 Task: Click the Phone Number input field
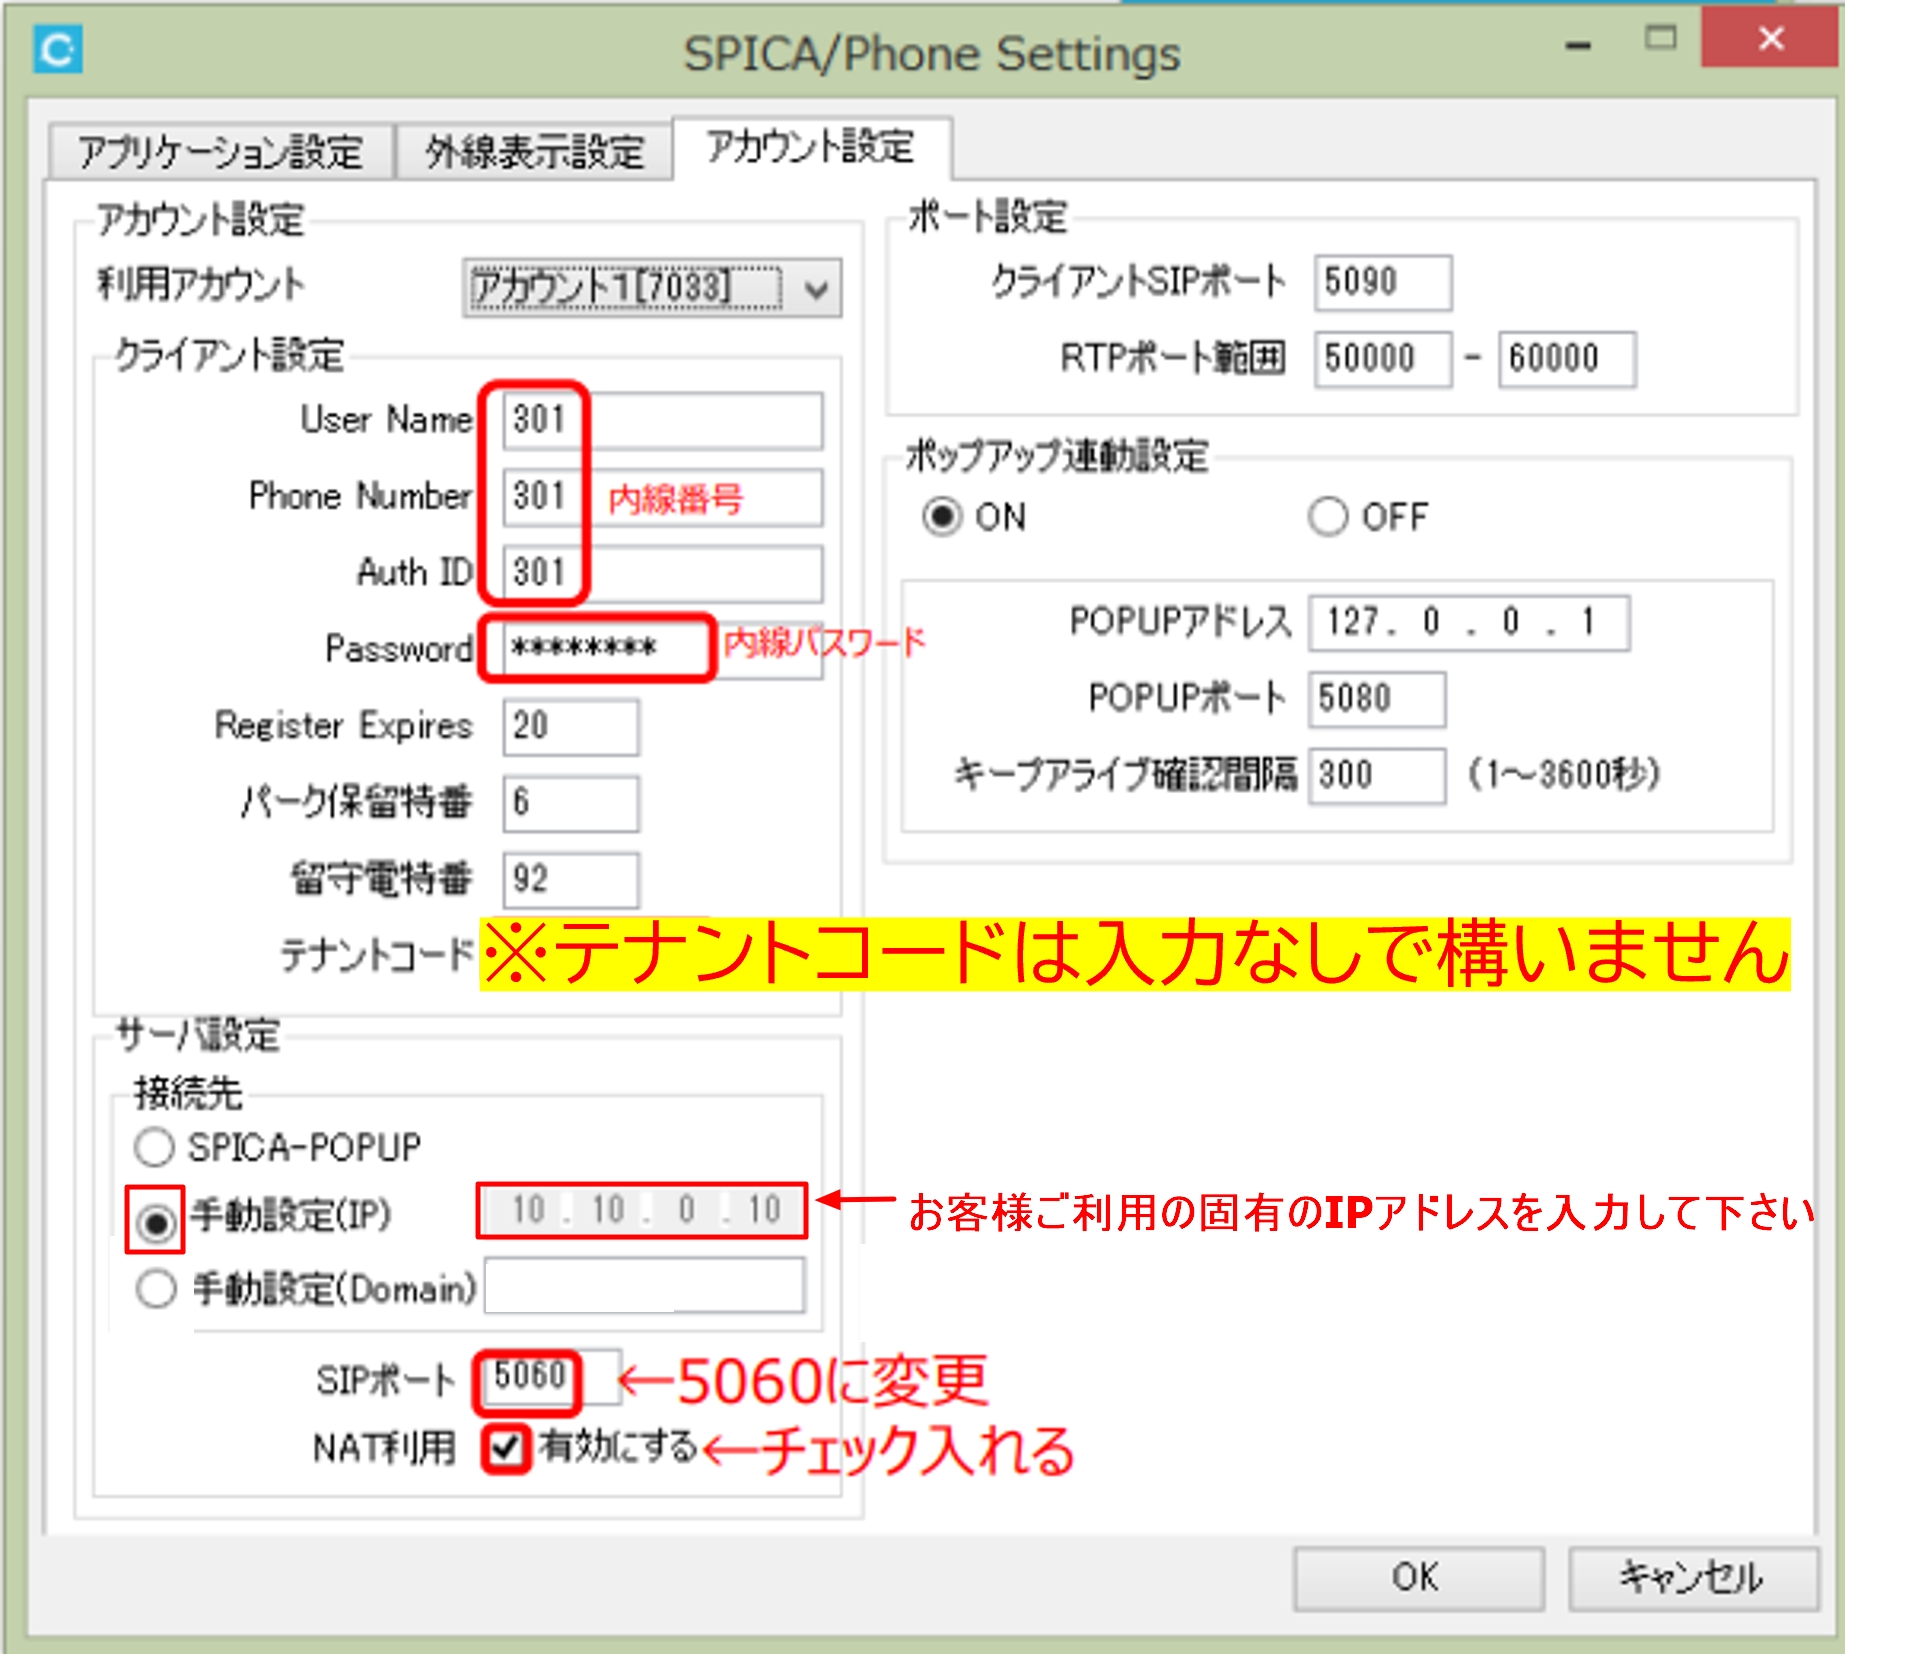[662, 497]
